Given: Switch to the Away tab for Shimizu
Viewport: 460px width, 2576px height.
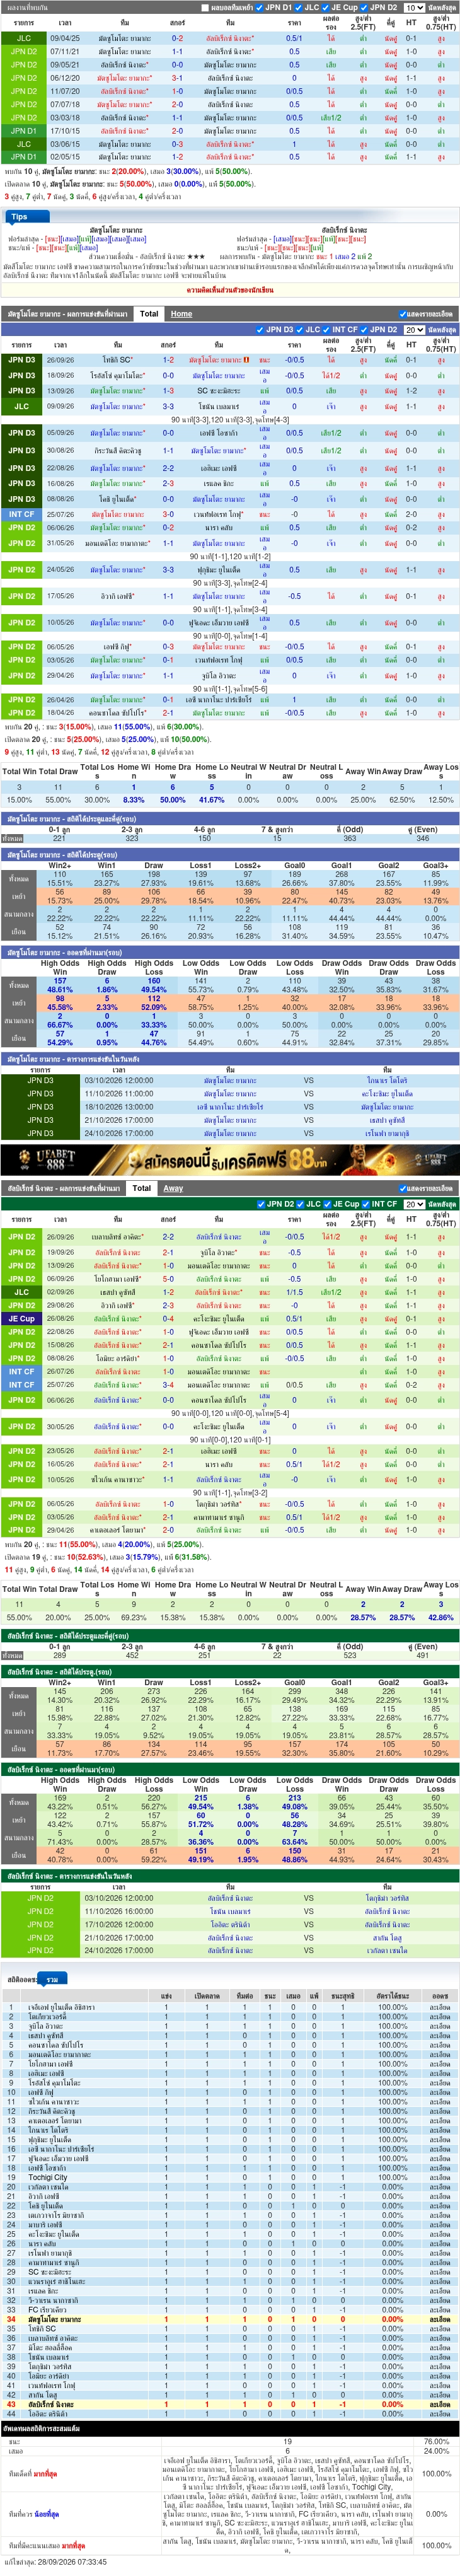Looking at the screenshot, I should [173, 1188].
